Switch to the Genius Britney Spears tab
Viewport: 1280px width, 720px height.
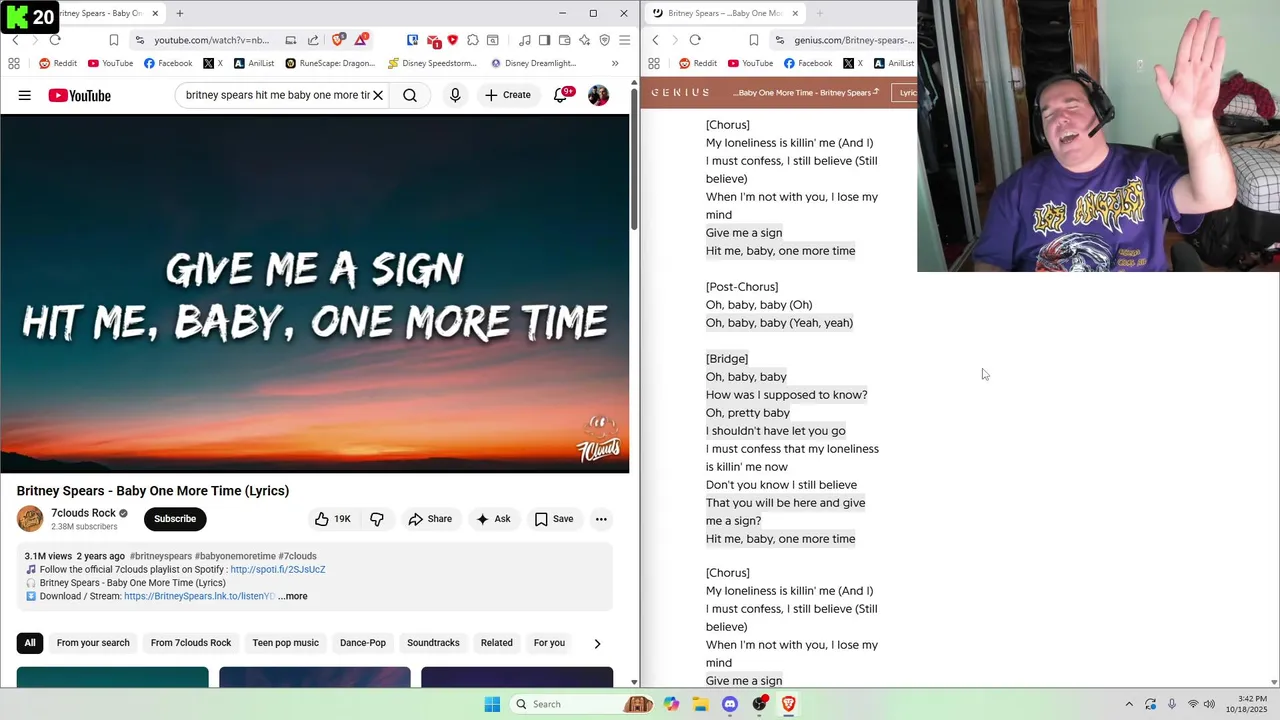point(725,13)
